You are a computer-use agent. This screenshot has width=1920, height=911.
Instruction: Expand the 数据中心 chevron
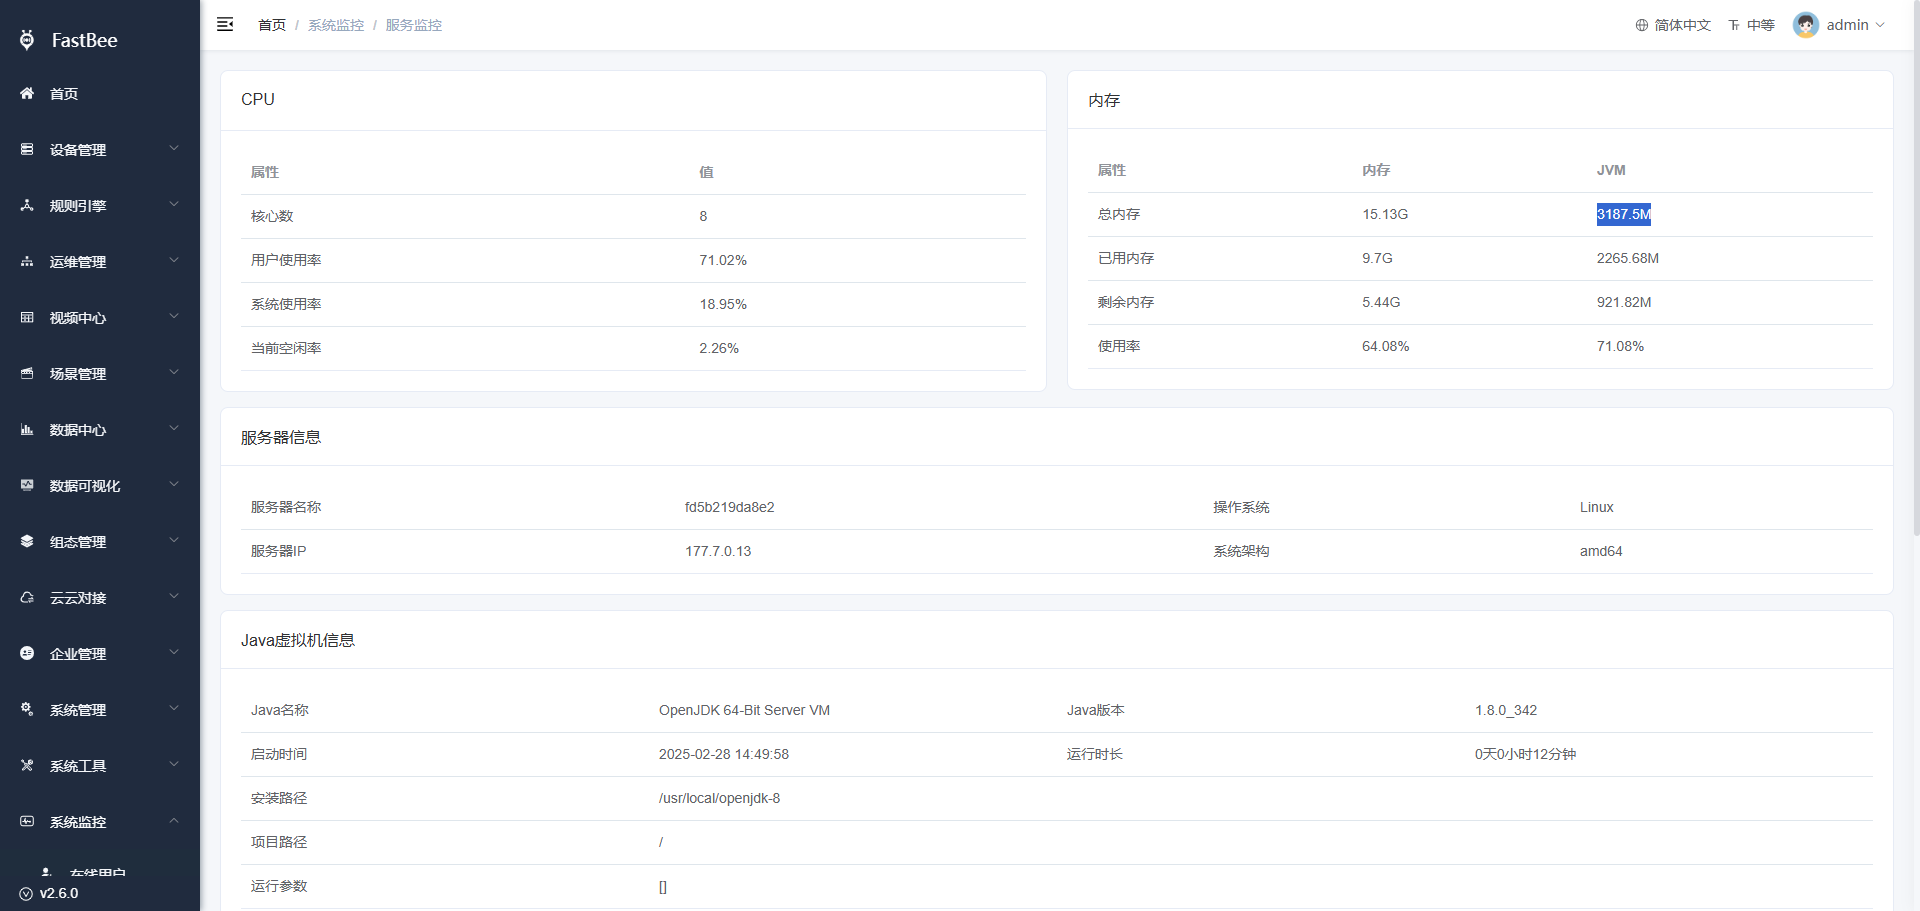pos(174,428)
